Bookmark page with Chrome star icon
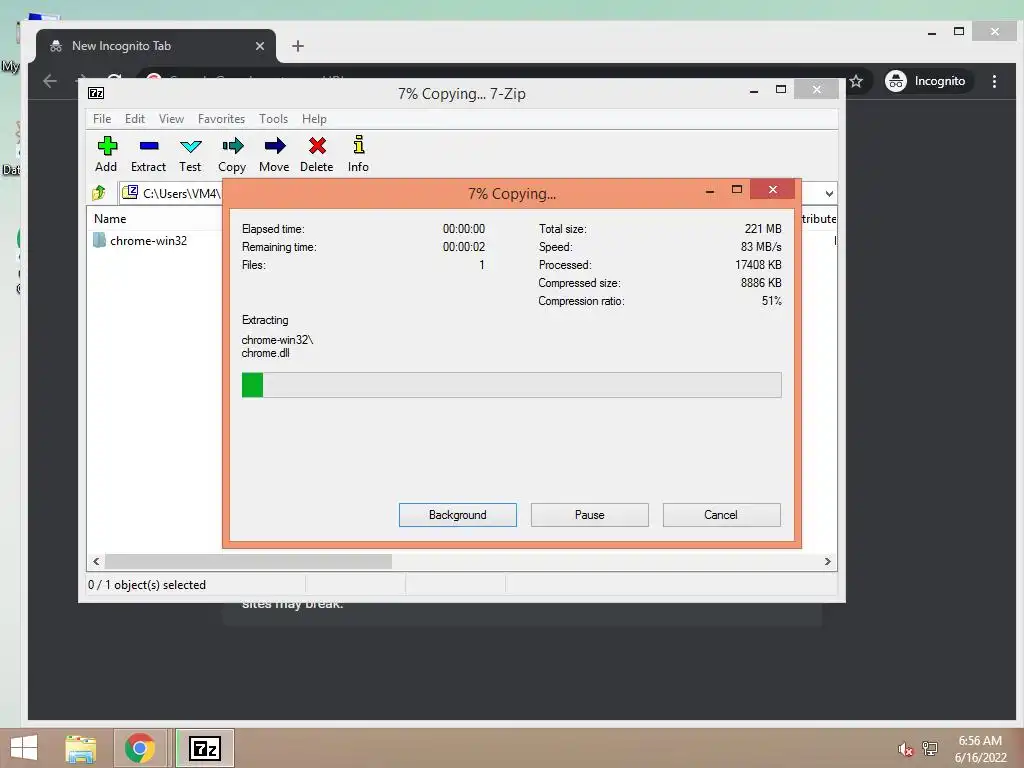Screen dimensions: 1024x768 point(856,82)
